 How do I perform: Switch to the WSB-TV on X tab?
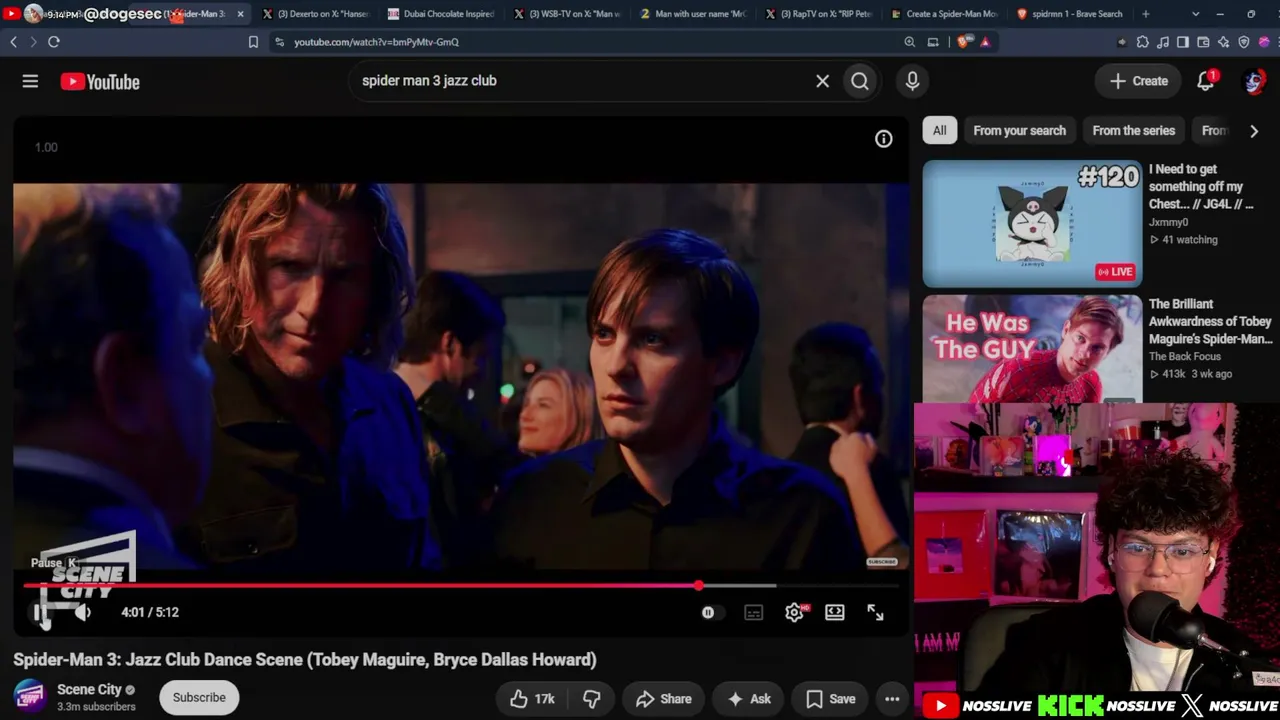click(568, 14)
